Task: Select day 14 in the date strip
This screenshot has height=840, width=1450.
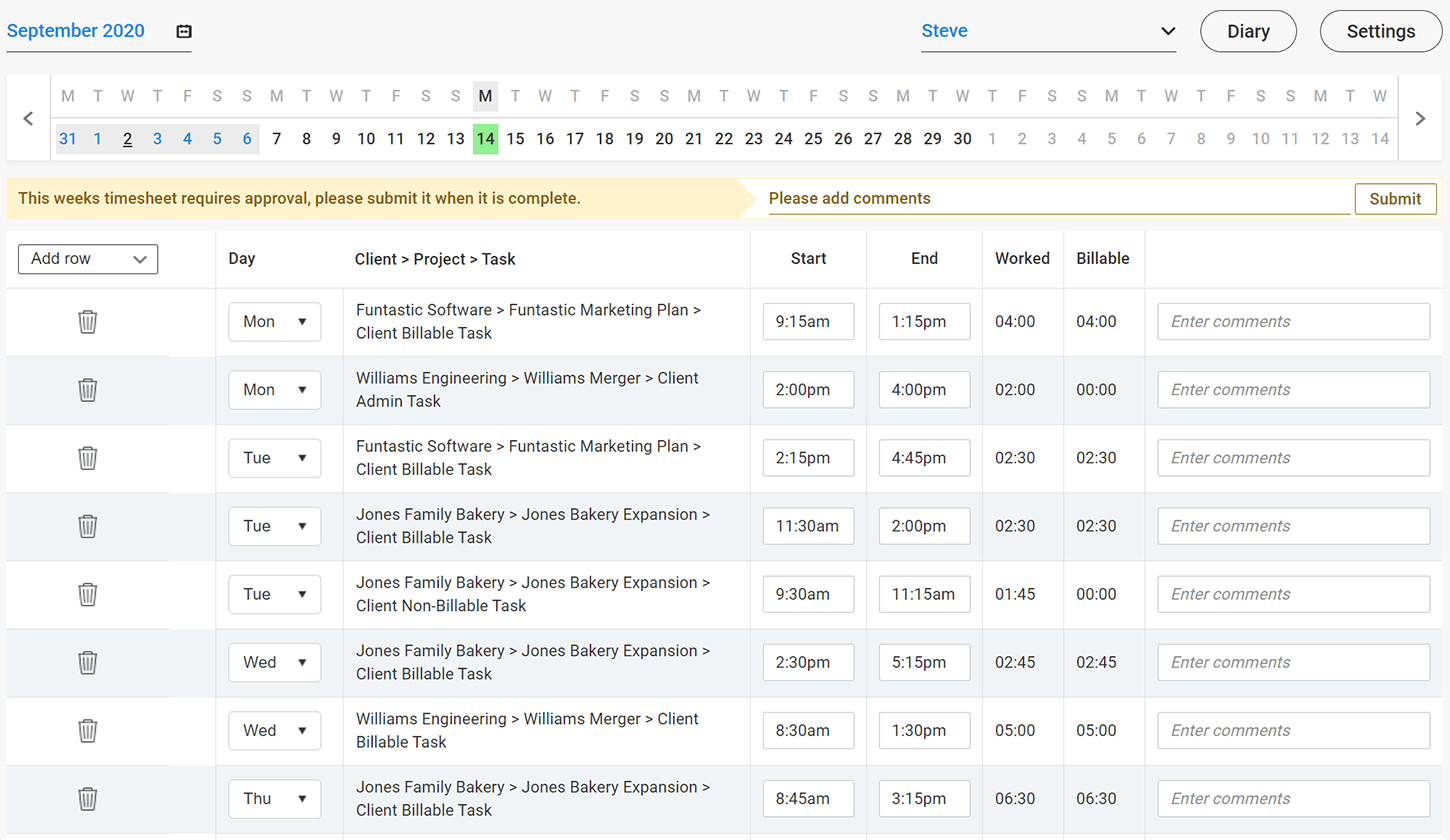Action: coord(485,139)
